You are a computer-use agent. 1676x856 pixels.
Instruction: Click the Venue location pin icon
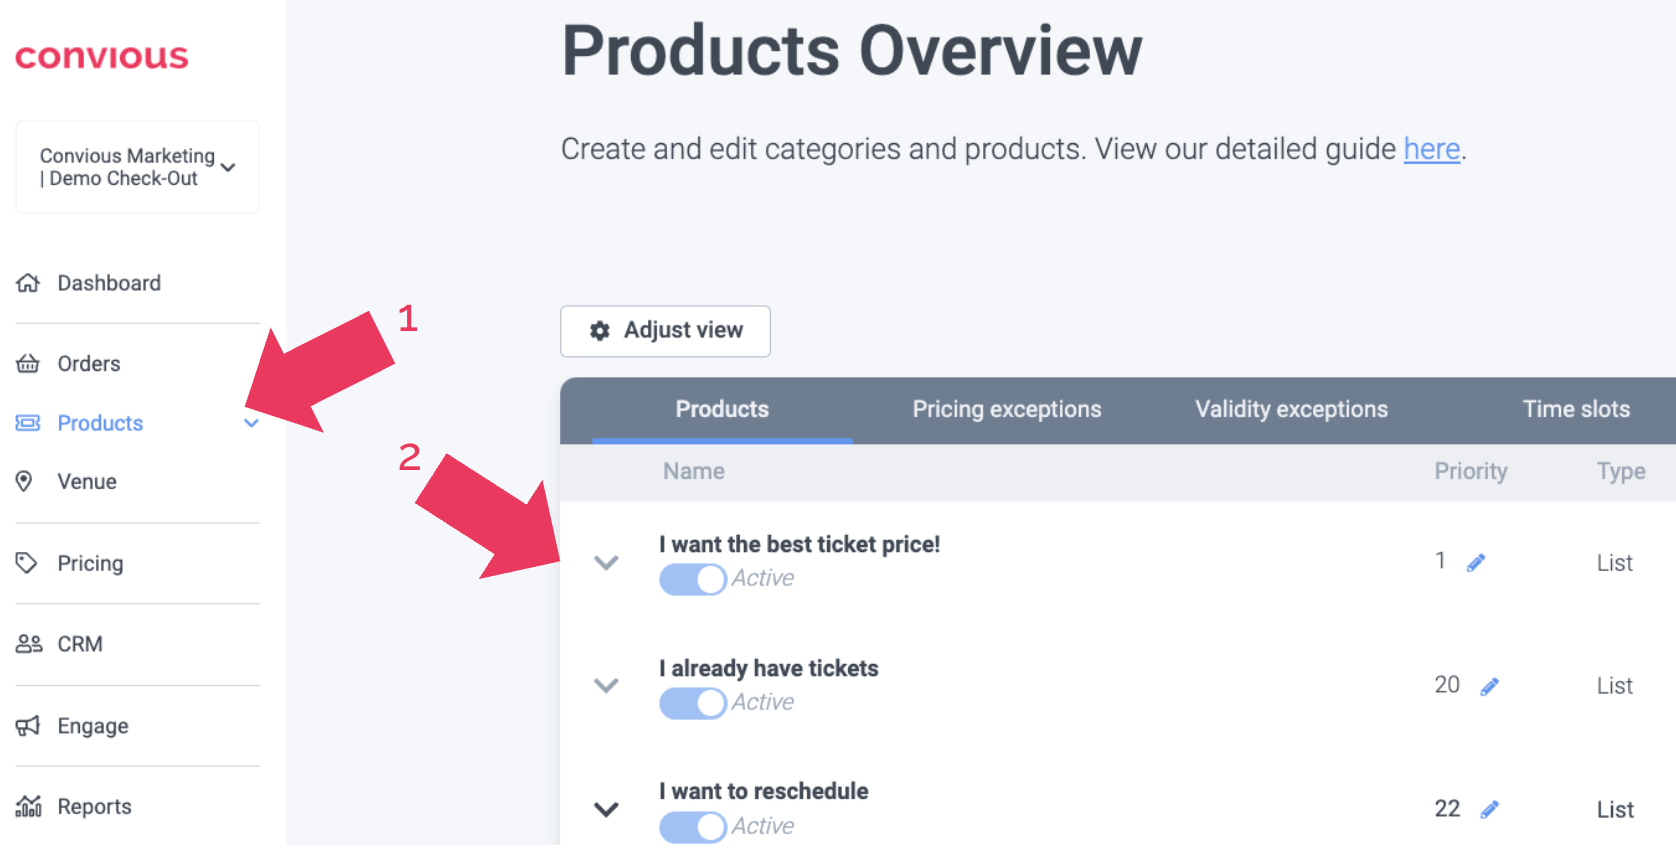(x=25, y=481)
